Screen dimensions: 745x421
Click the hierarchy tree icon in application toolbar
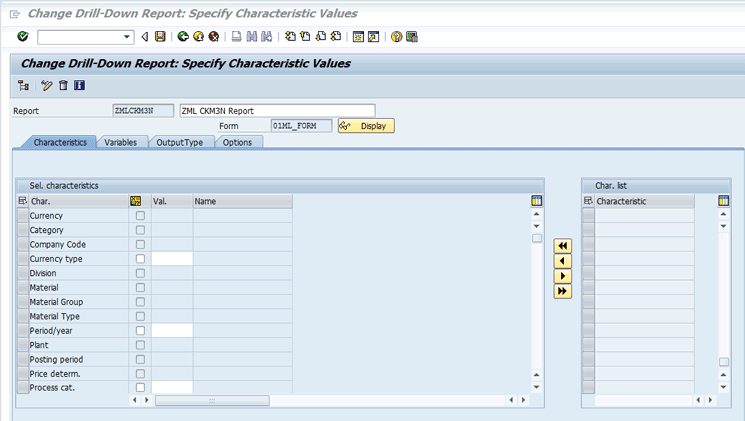(x=23, y=86)
